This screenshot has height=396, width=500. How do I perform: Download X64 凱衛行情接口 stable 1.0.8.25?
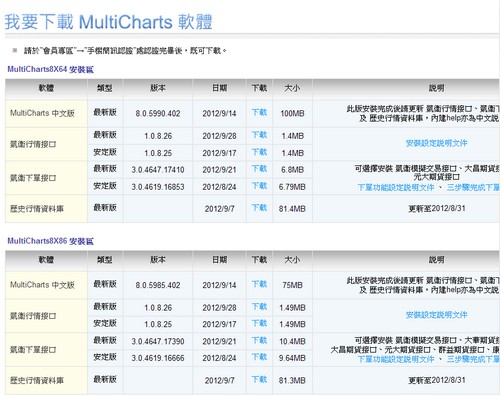259,152
